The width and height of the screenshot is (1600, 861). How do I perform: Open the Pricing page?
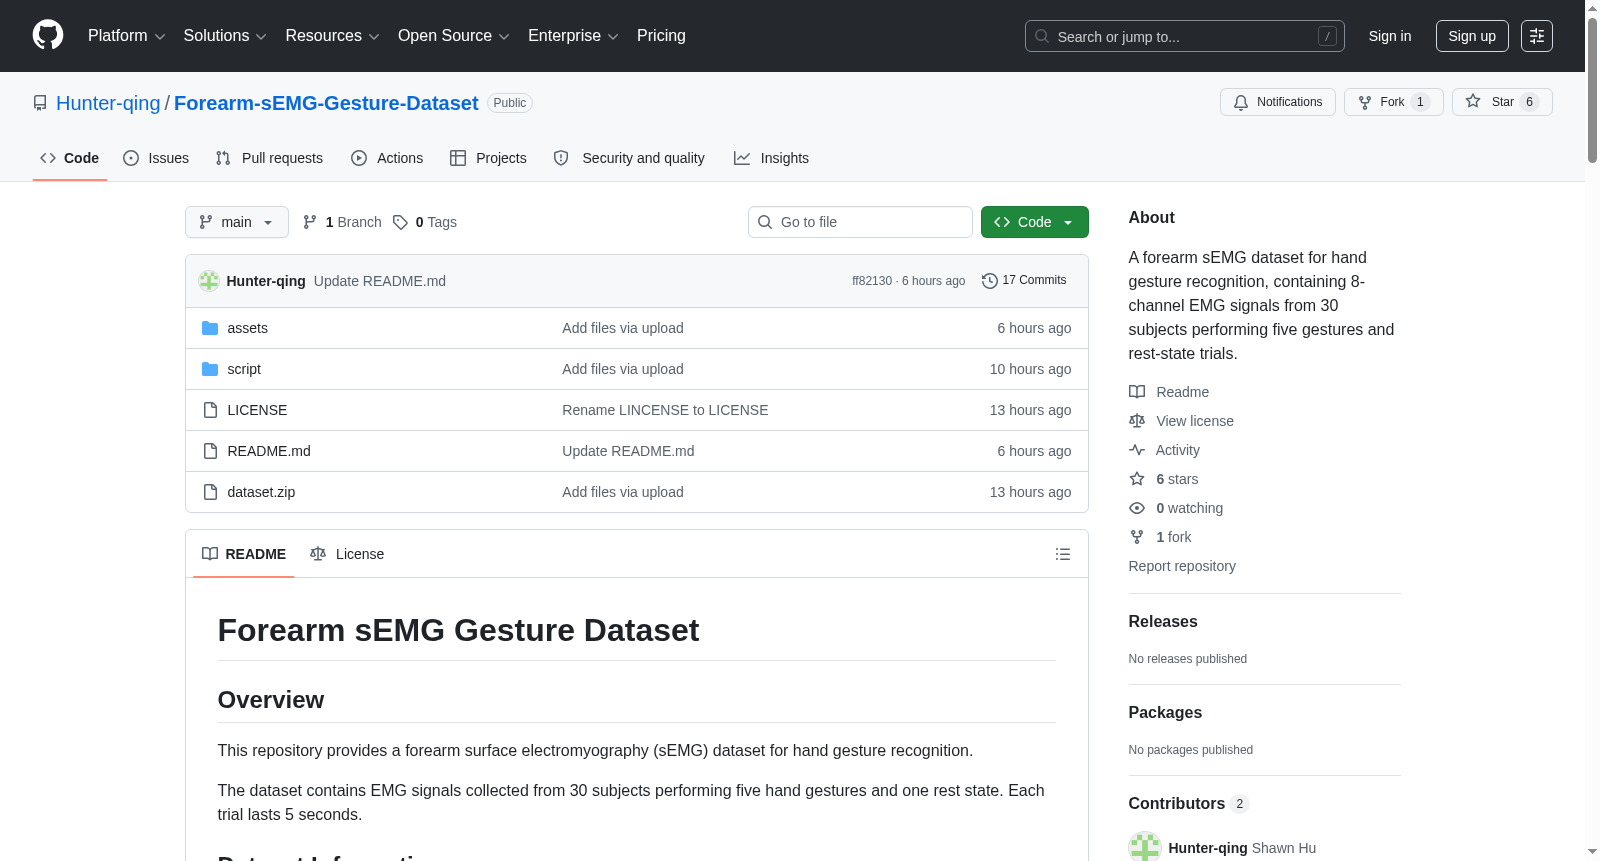click(x=661, y=36)
